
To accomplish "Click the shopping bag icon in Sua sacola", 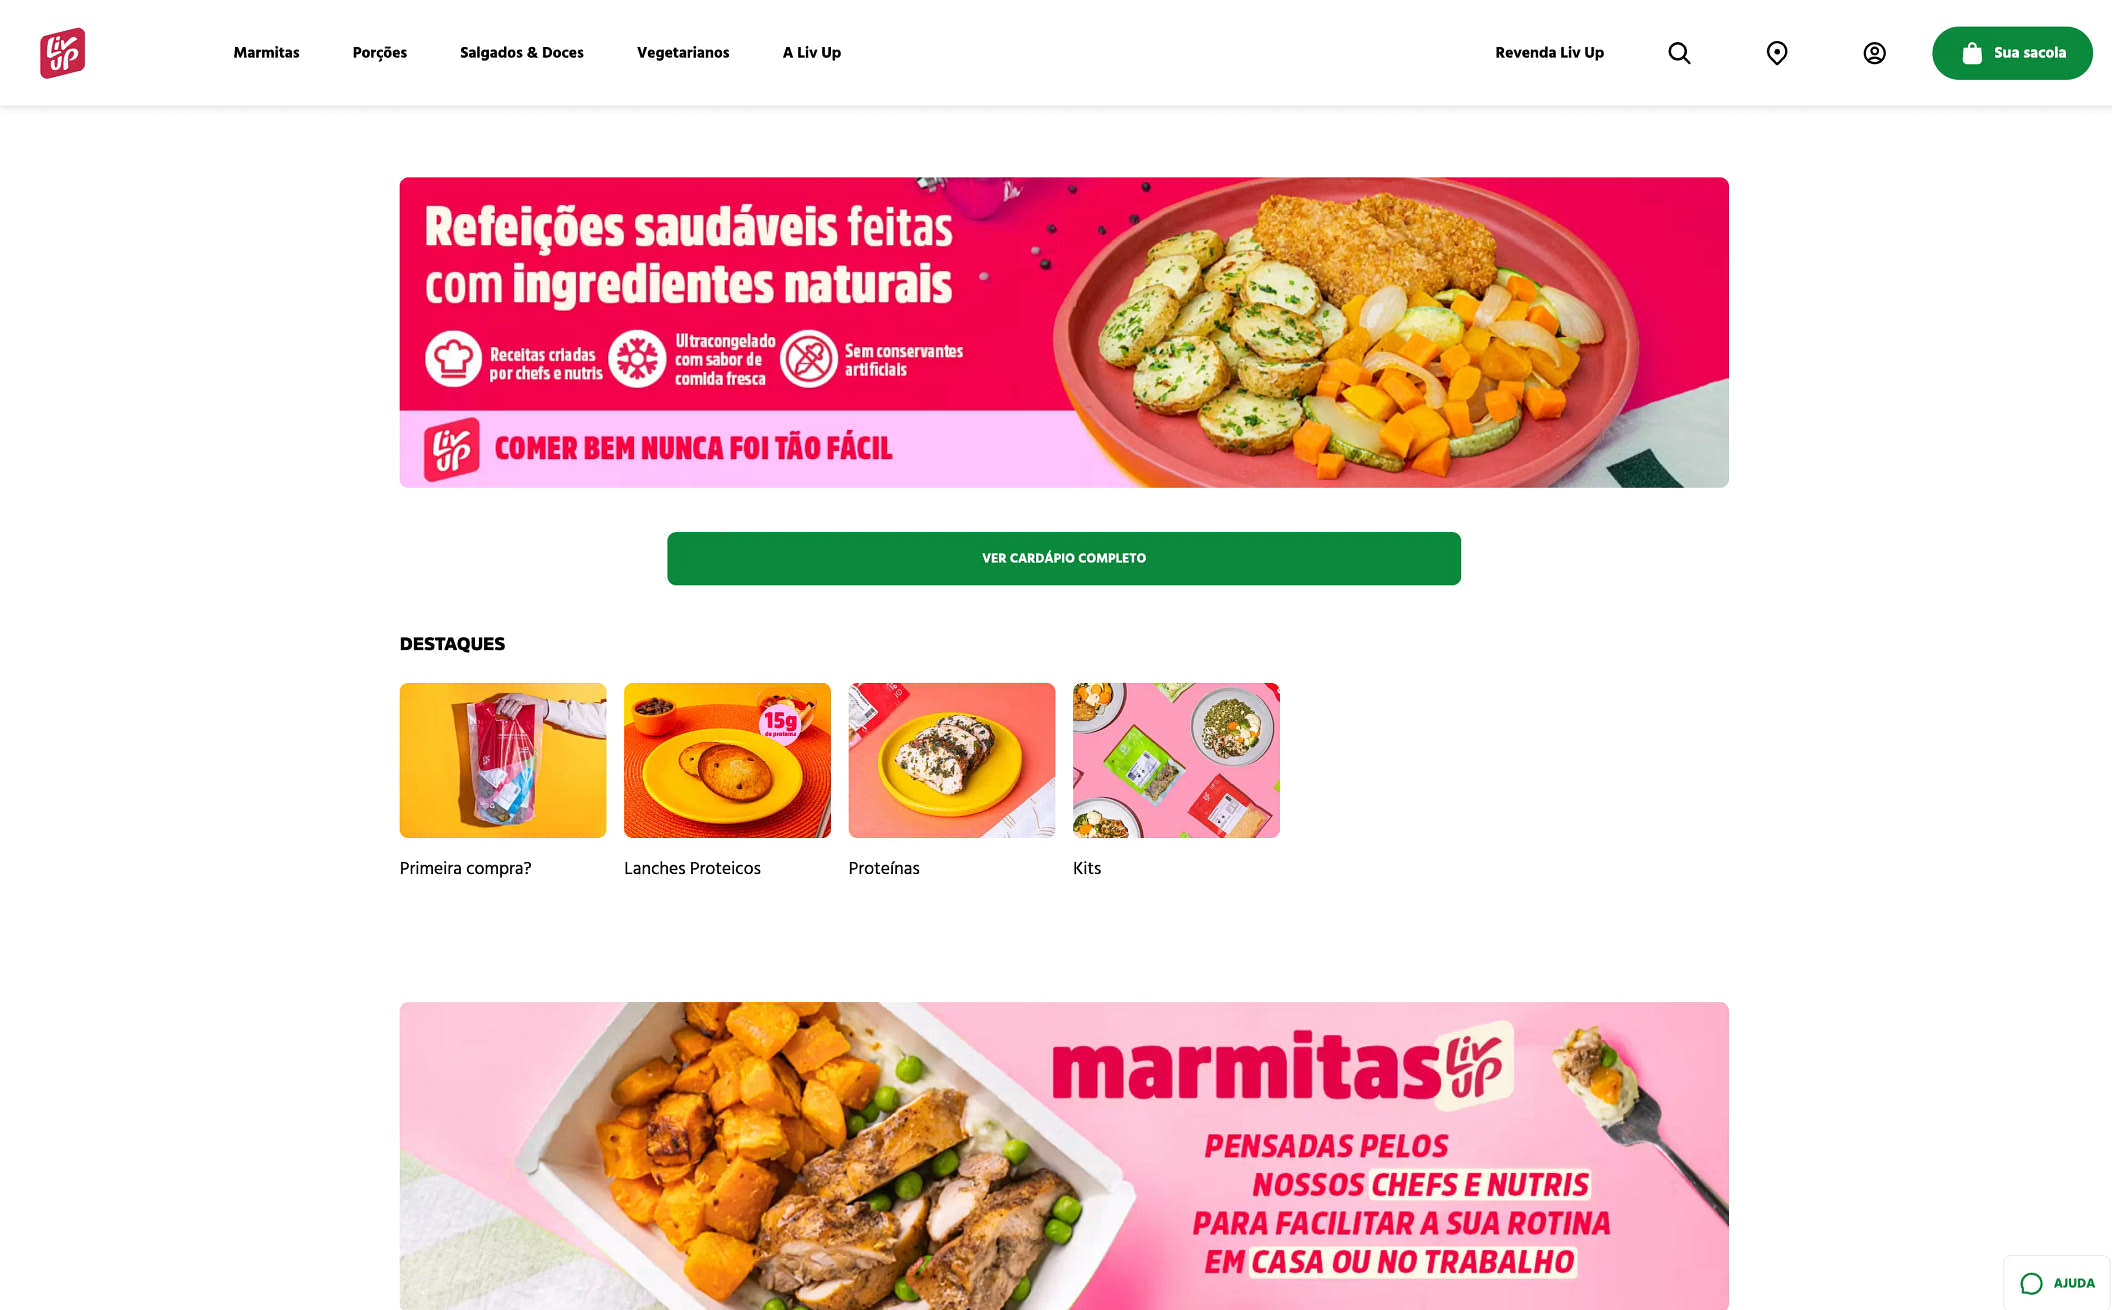I will 1971,53.
